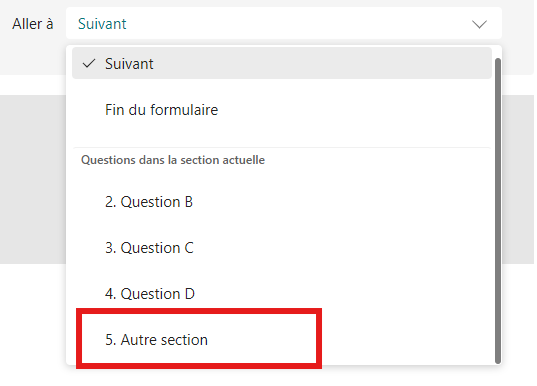Choose Fin du formulaire option
This screenshot has width=537, height=386.
(282, 110)
